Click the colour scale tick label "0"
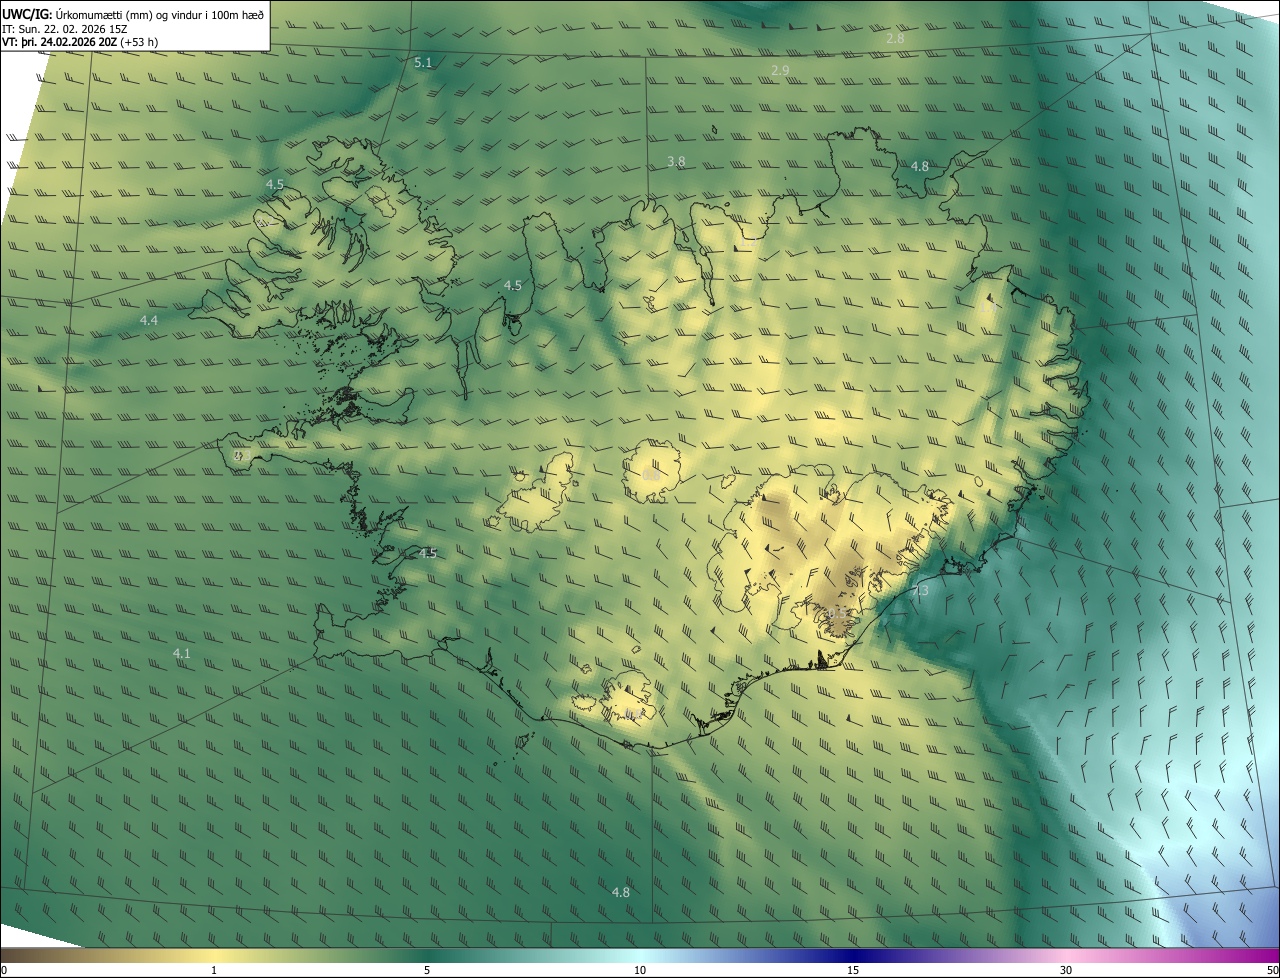This screenshot has width=1280, height=978. 4,970
